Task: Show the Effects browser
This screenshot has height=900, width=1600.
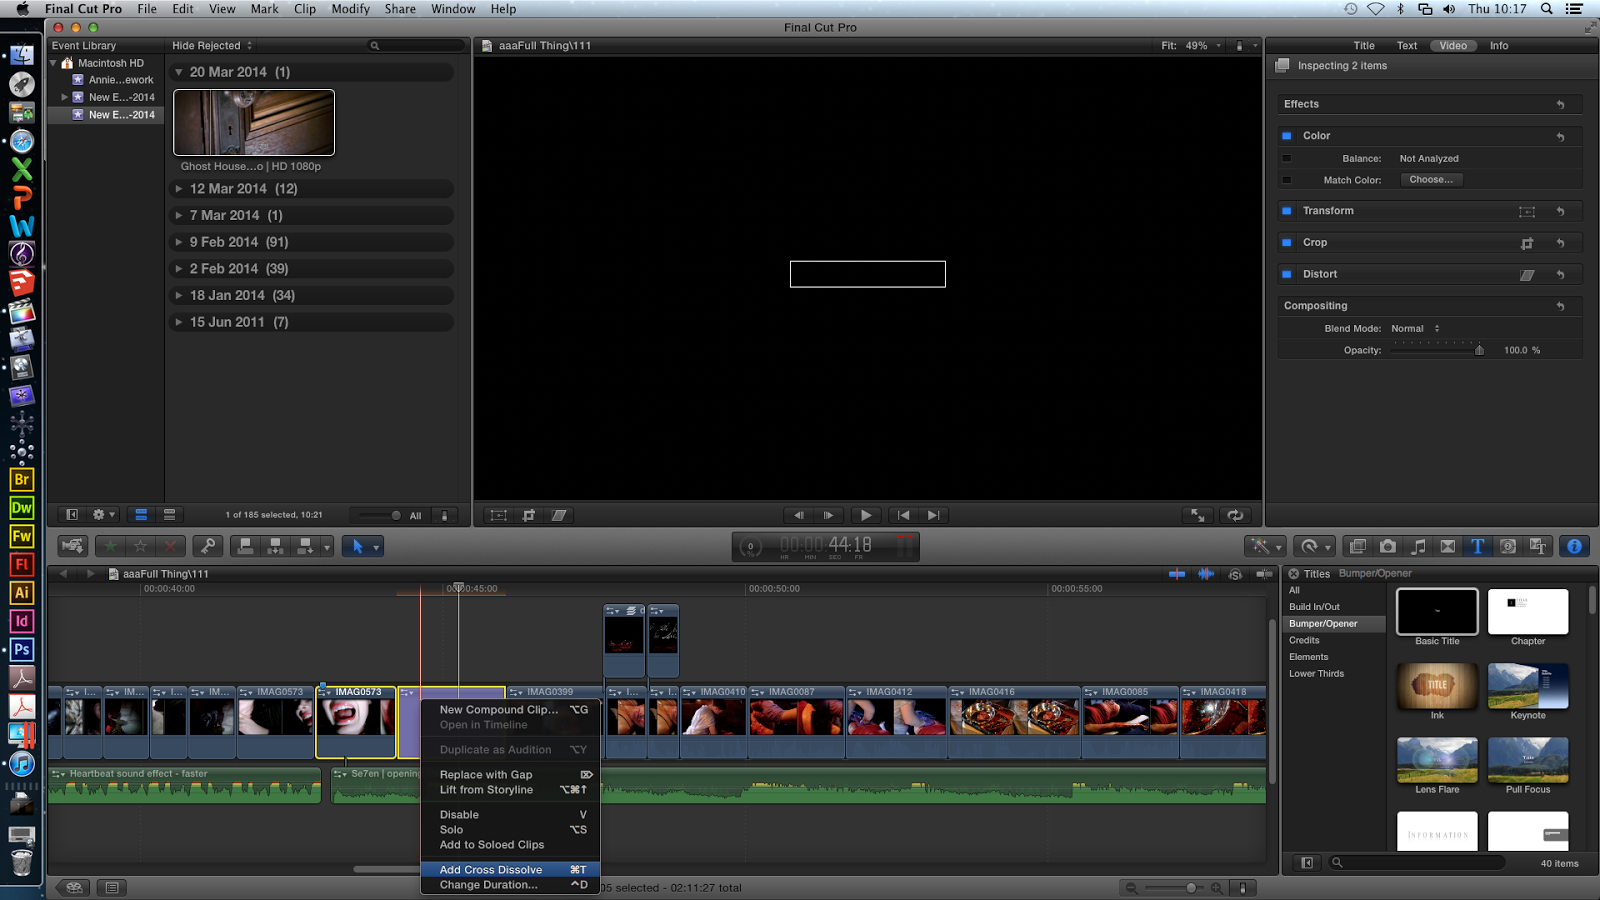Action: [x=1357, y=546]
